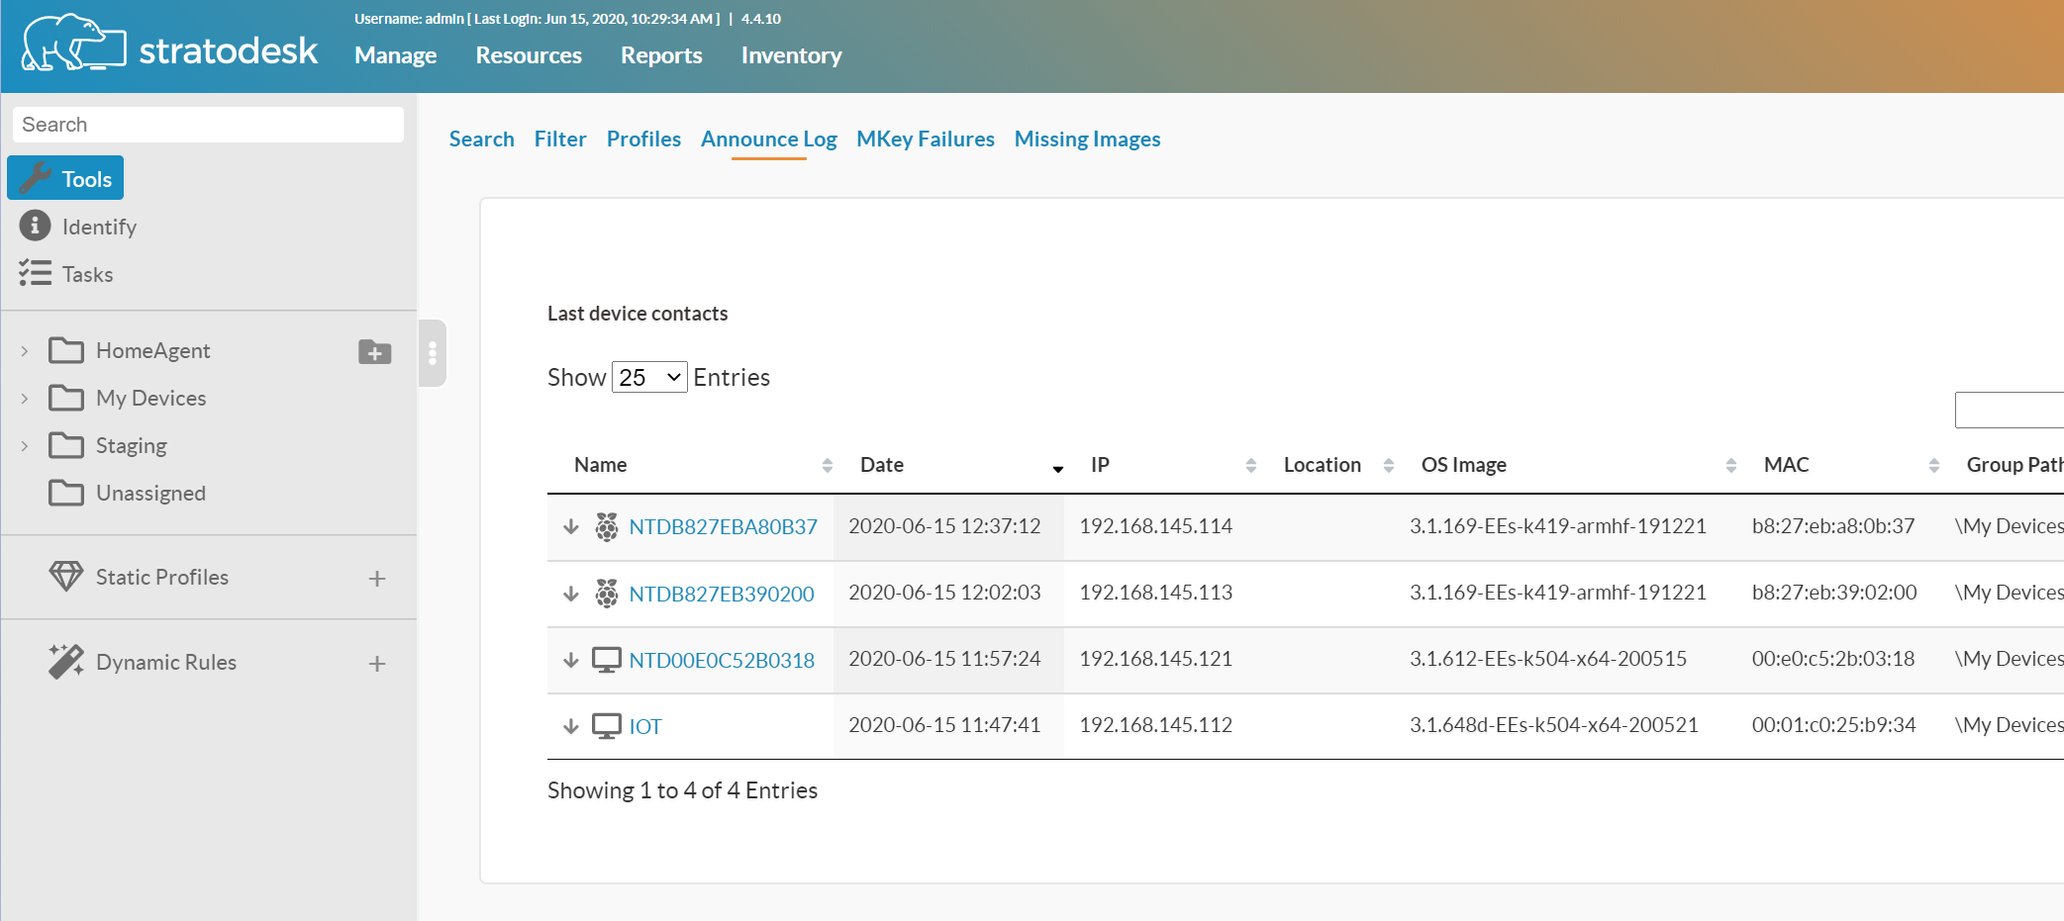Screen dimensions: 2064x921
Task: Select the Announce Log tab
Action: (768, 139)
